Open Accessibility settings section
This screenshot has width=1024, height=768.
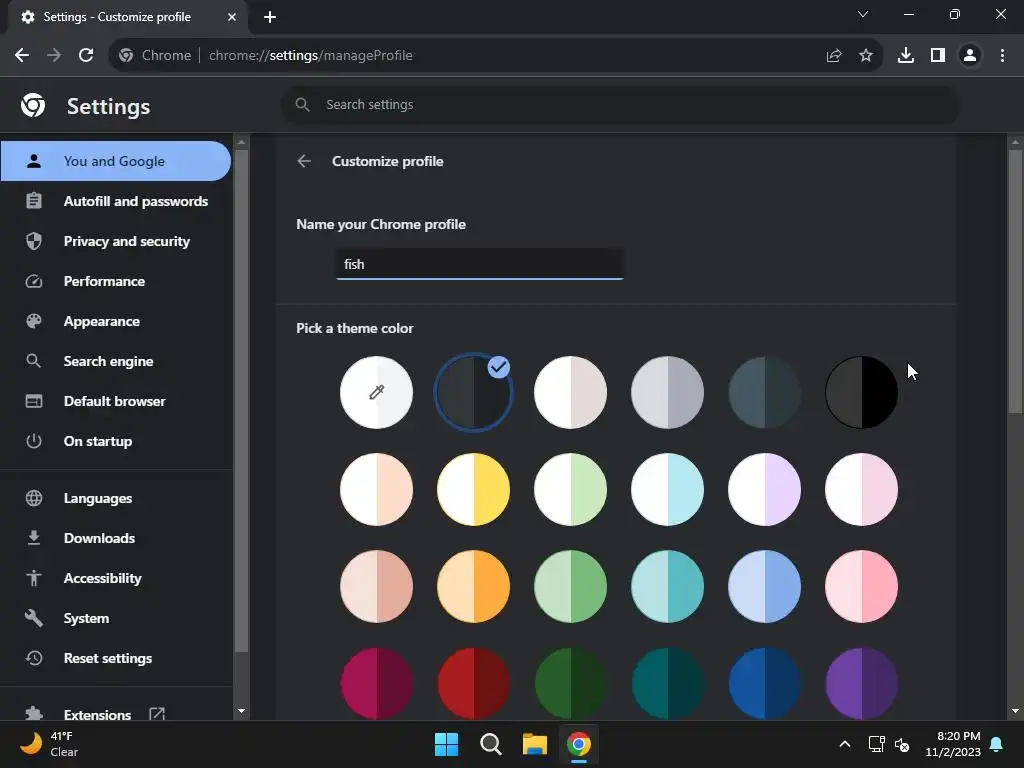point(116,578)
